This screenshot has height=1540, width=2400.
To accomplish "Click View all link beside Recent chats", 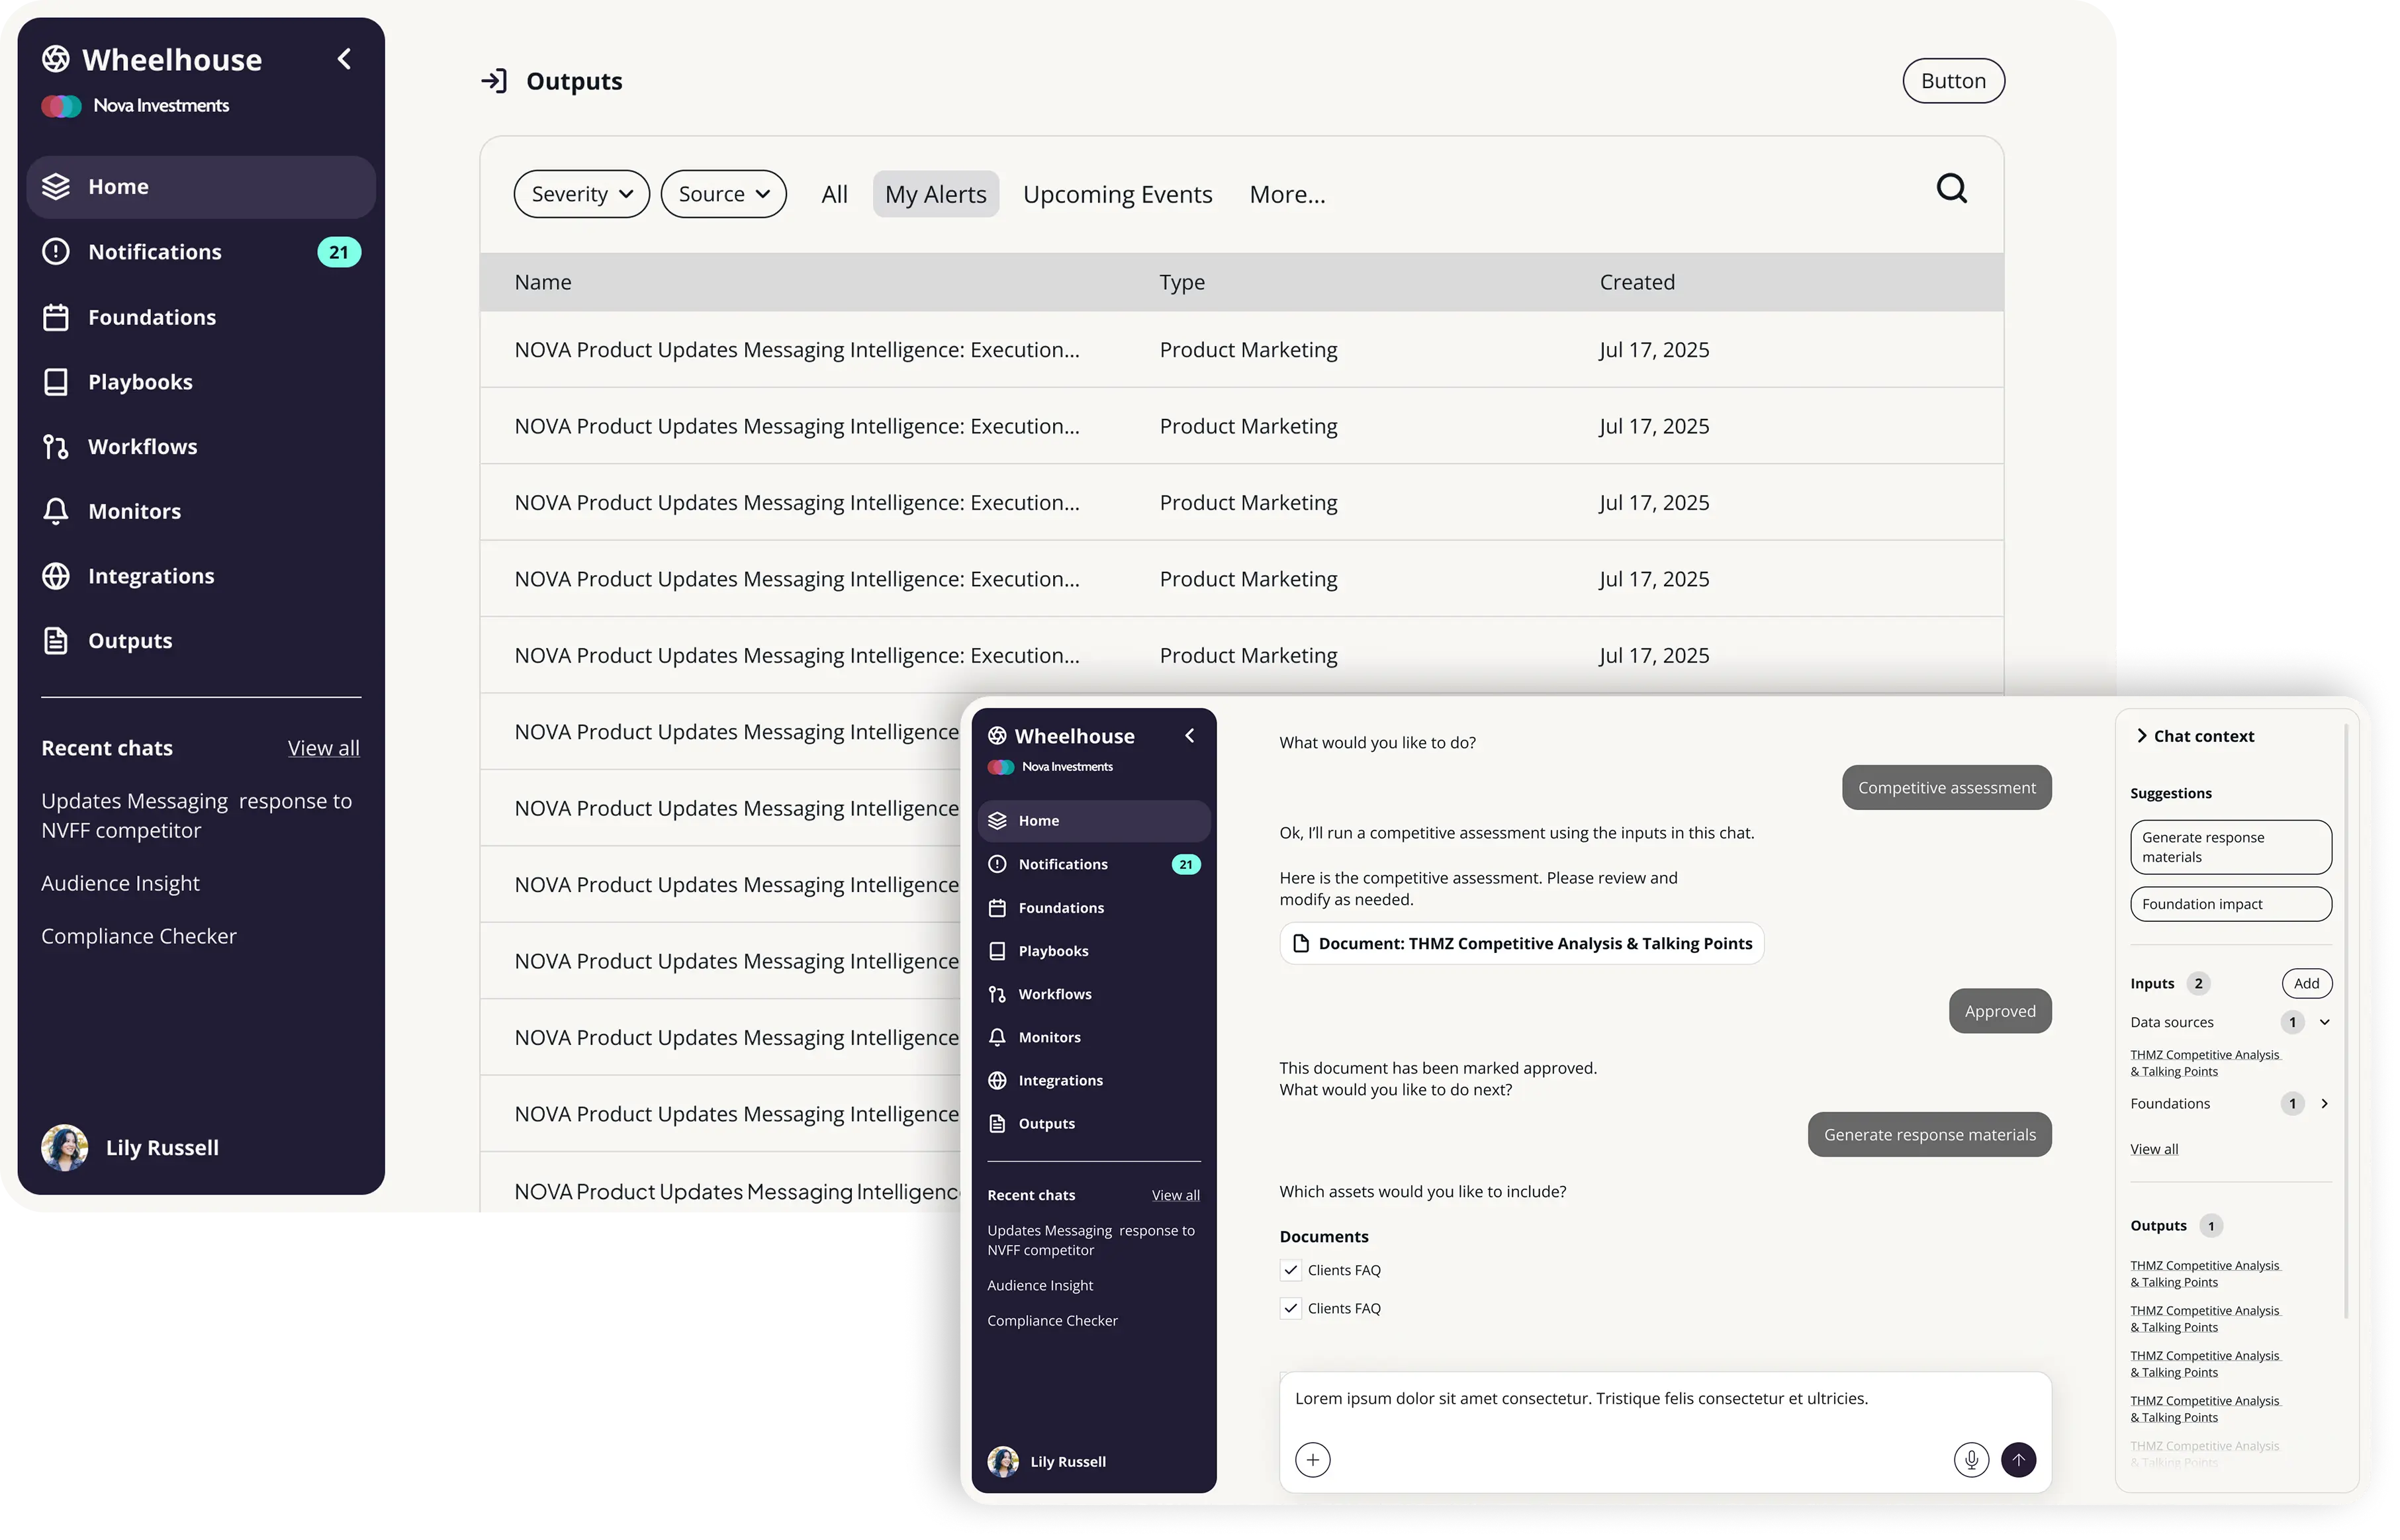I will (x=323, y=748).
